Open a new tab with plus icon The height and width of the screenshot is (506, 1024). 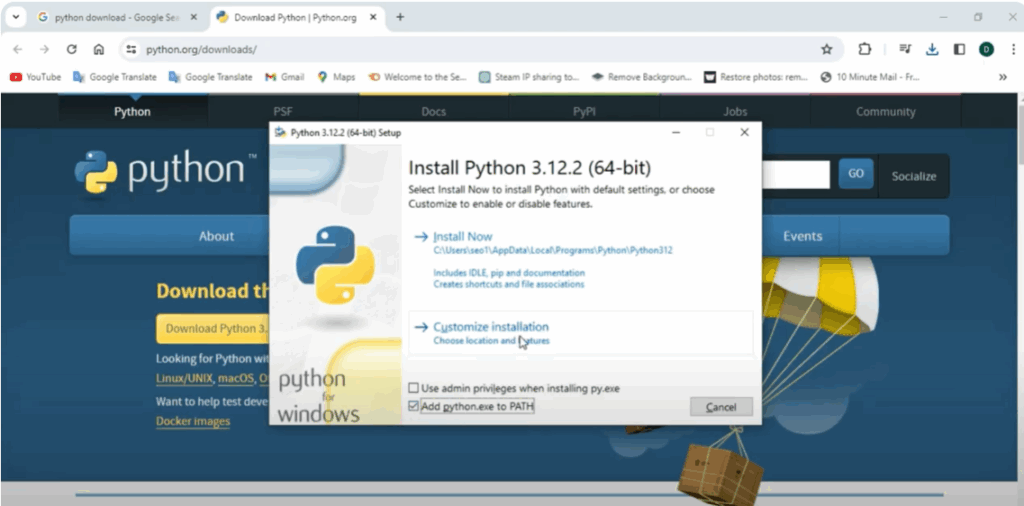click(400, 17)
